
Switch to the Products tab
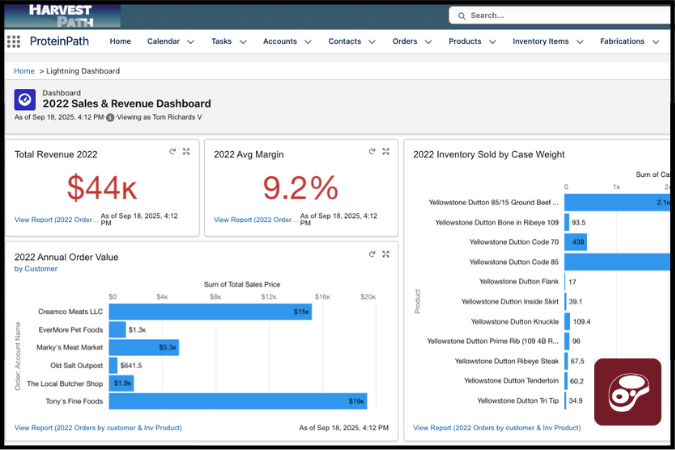pyautogui.click(x=464, y=41)
